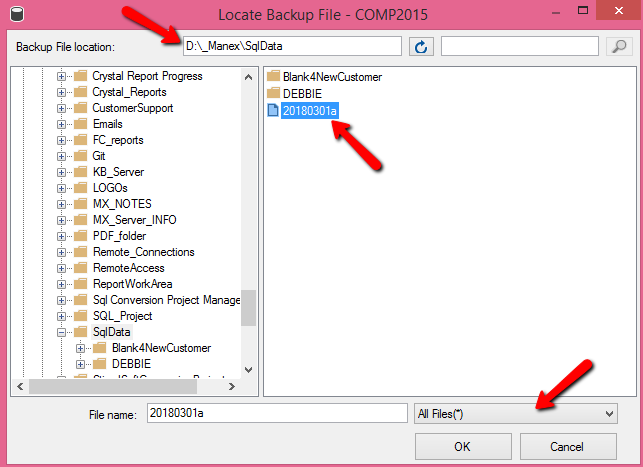Select Remote_Connections in folder tree
The image size is (643, 467).
click(144, 252)
